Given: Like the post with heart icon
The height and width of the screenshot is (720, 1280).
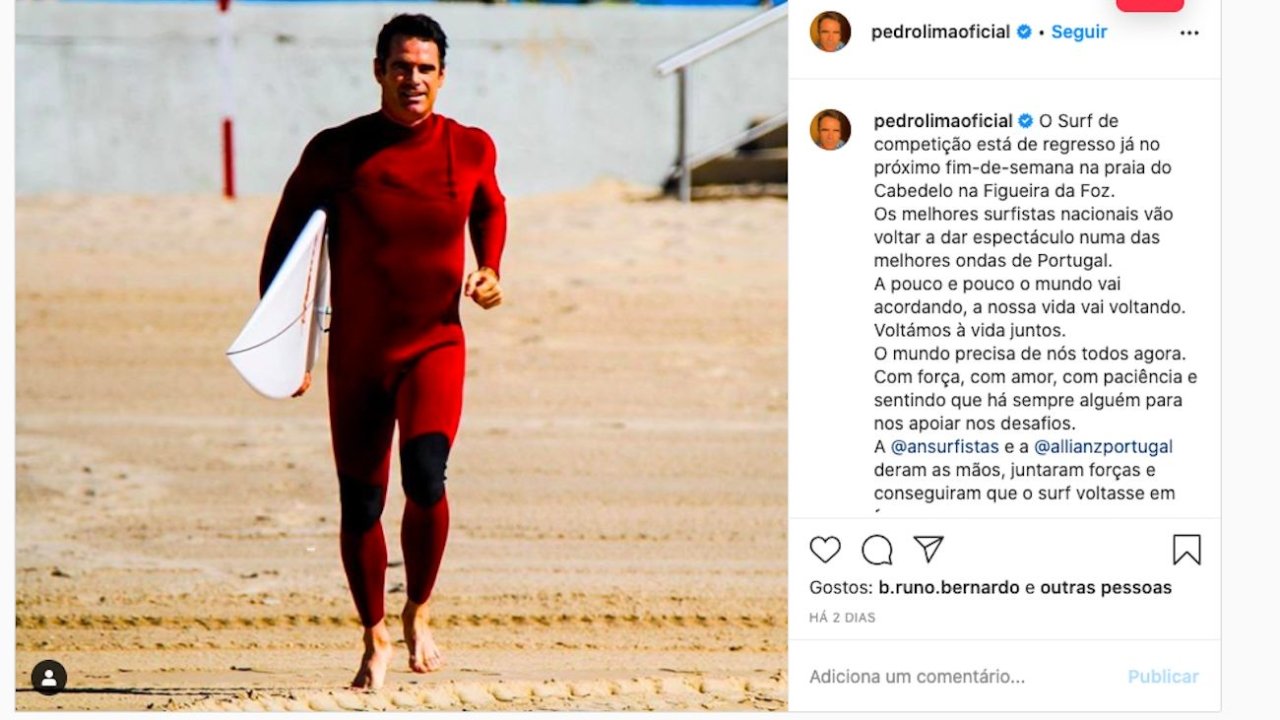Looking at the screenshot, I should coord(825,549).
